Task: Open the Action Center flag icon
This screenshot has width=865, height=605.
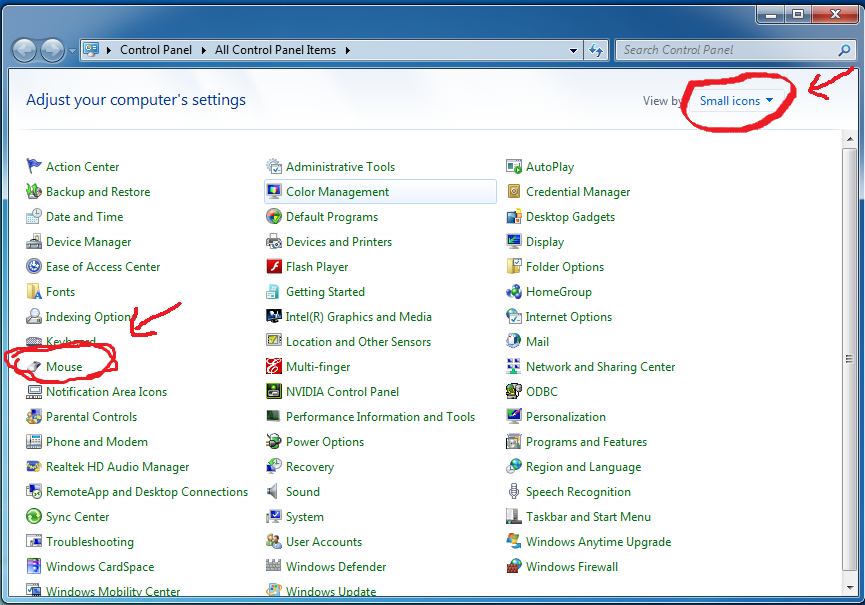Action: (34, 166)
